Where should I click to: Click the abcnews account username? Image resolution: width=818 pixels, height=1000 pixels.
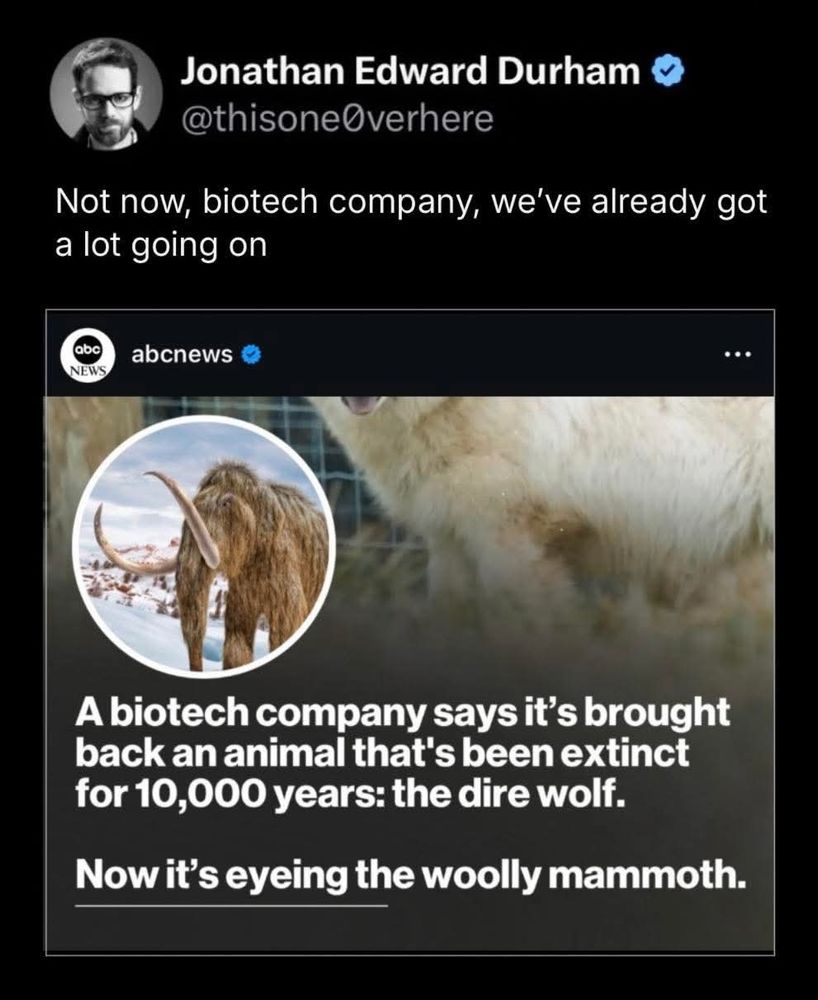click(x=182, y=353)
